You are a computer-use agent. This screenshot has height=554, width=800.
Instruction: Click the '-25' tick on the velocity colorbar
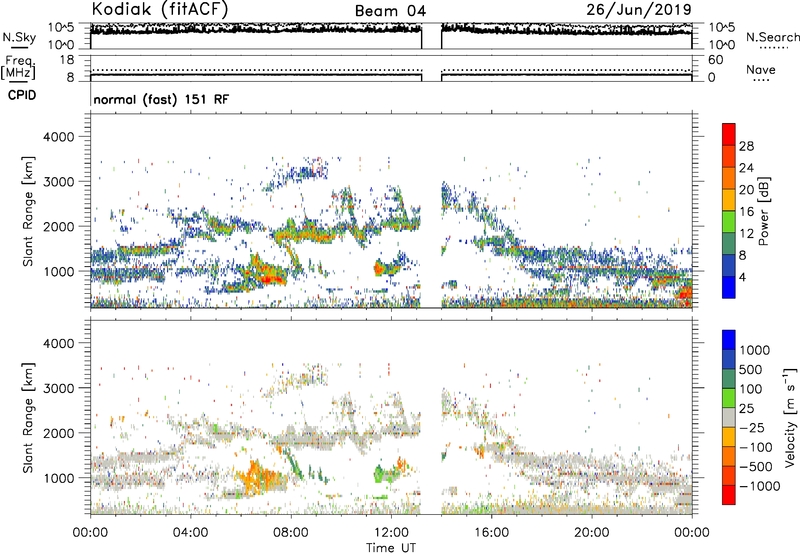click(755, 427)
